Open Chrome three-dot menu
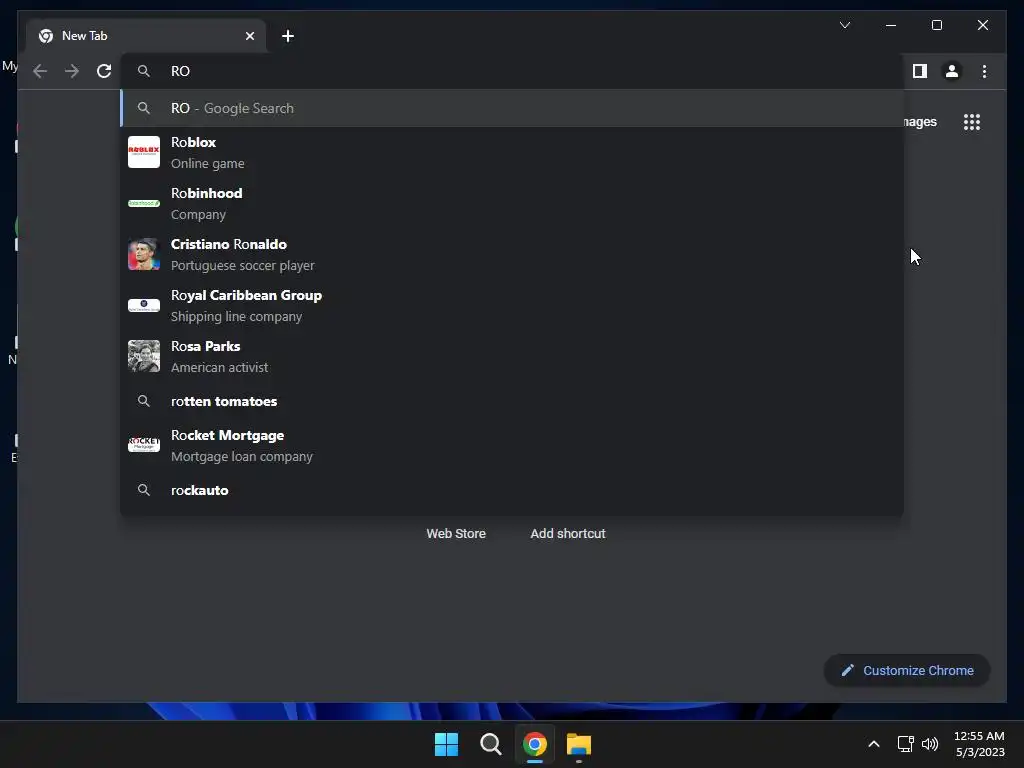This screenshot has height=768, width=1024. pos(984,71)
